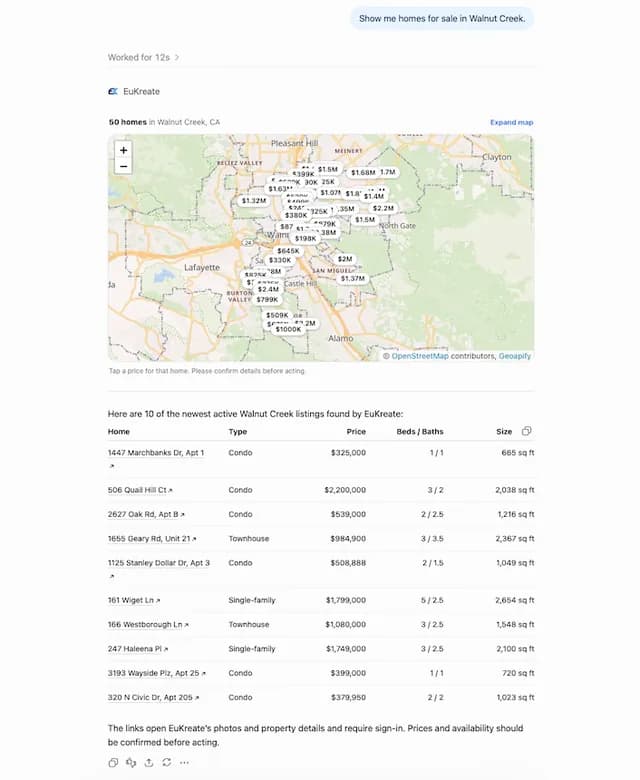Open the 247 Haleena Pl listing
This screenshot has height=780, width=640.
[138, 649]
